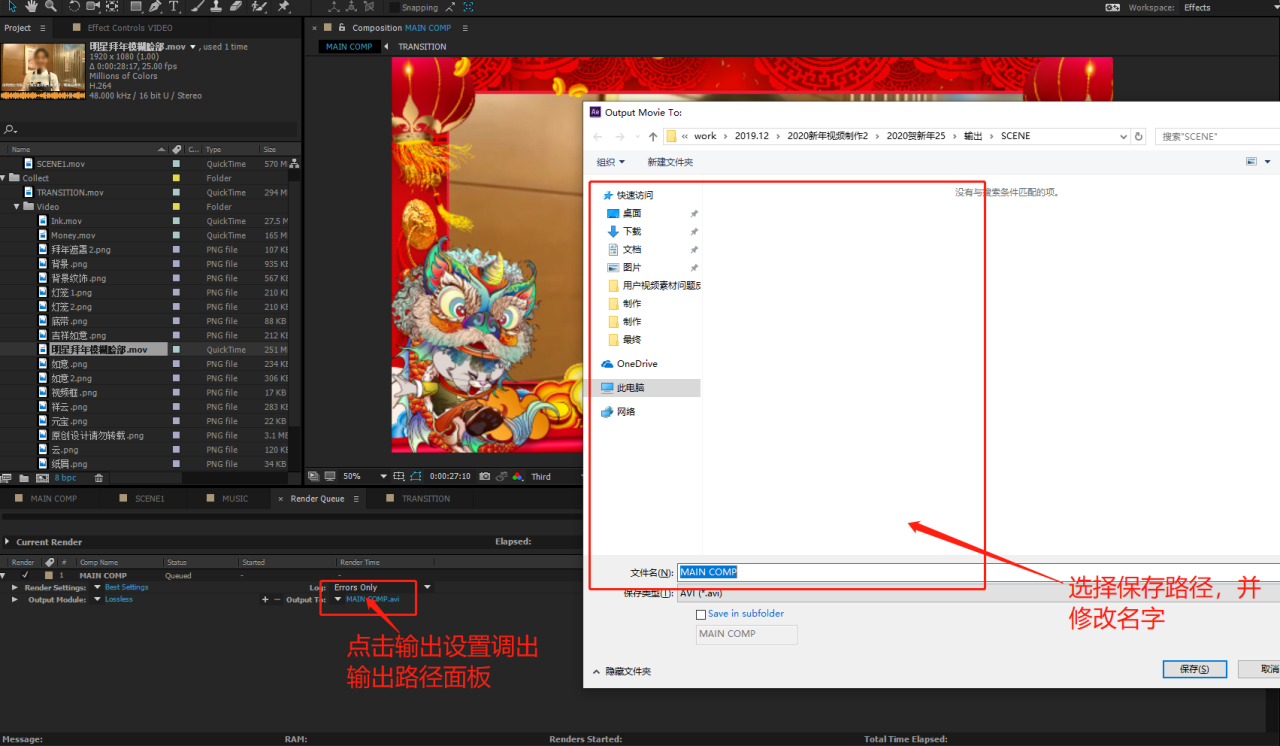Open the 组织 dropdown menu

[x=610, y=161]
